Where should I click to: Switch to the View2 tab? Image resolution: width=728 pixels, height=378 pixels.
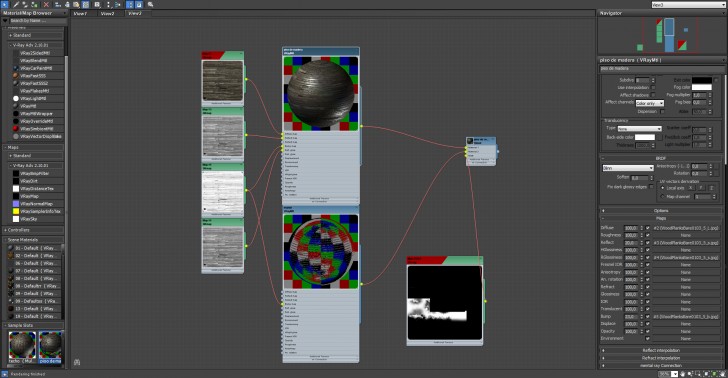(108, 13)
